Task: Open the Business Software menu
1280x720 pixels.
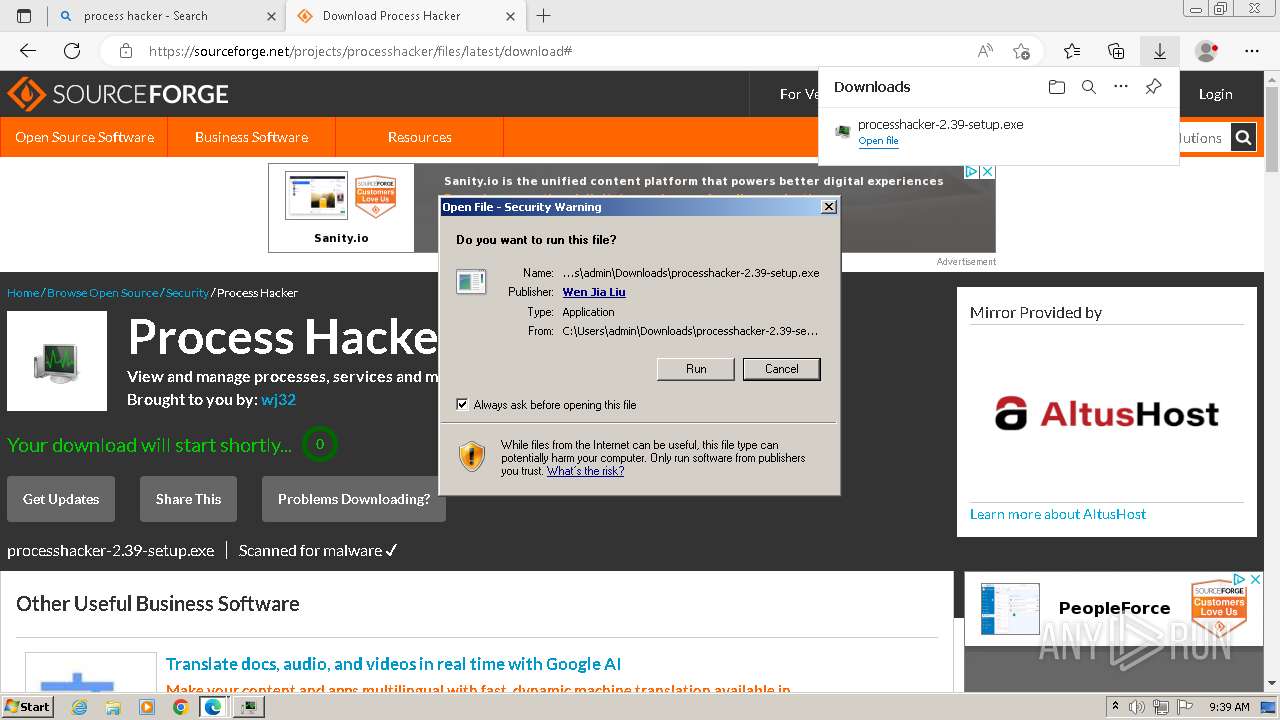Action: pos(251,137)
